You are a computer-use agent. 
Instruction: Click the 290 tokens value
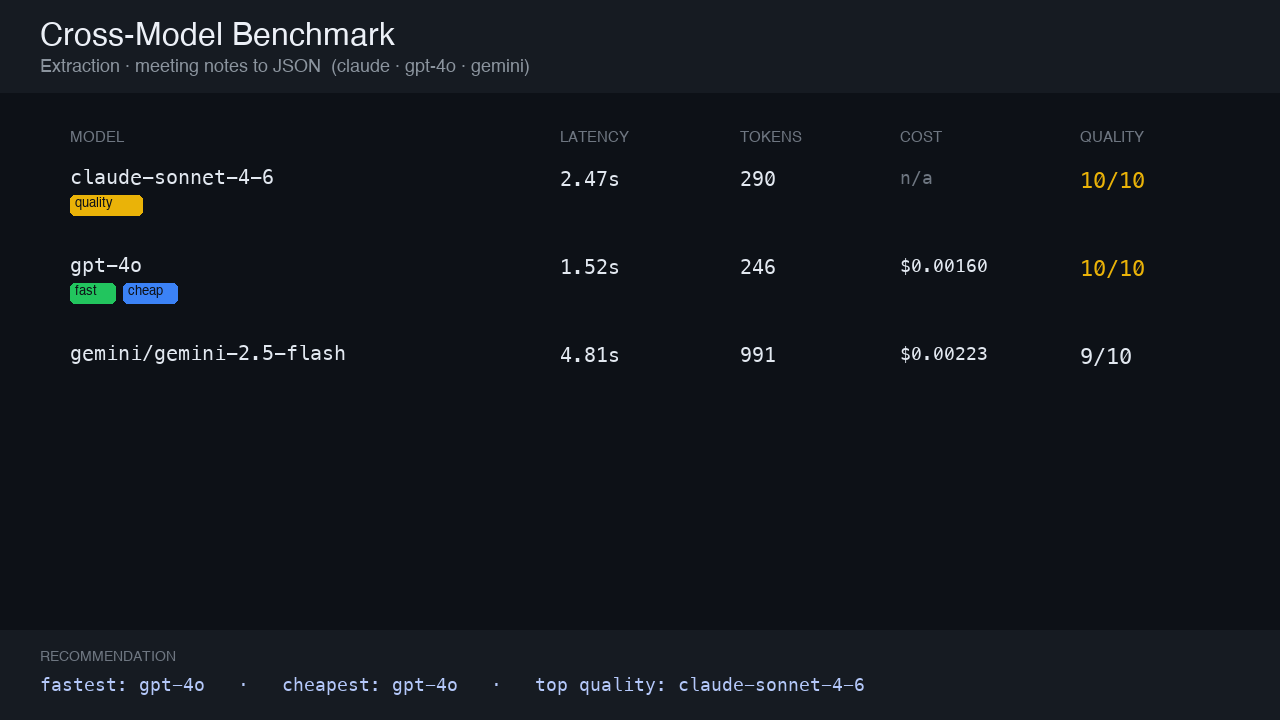pyautogui.click(x=758, y=179)
